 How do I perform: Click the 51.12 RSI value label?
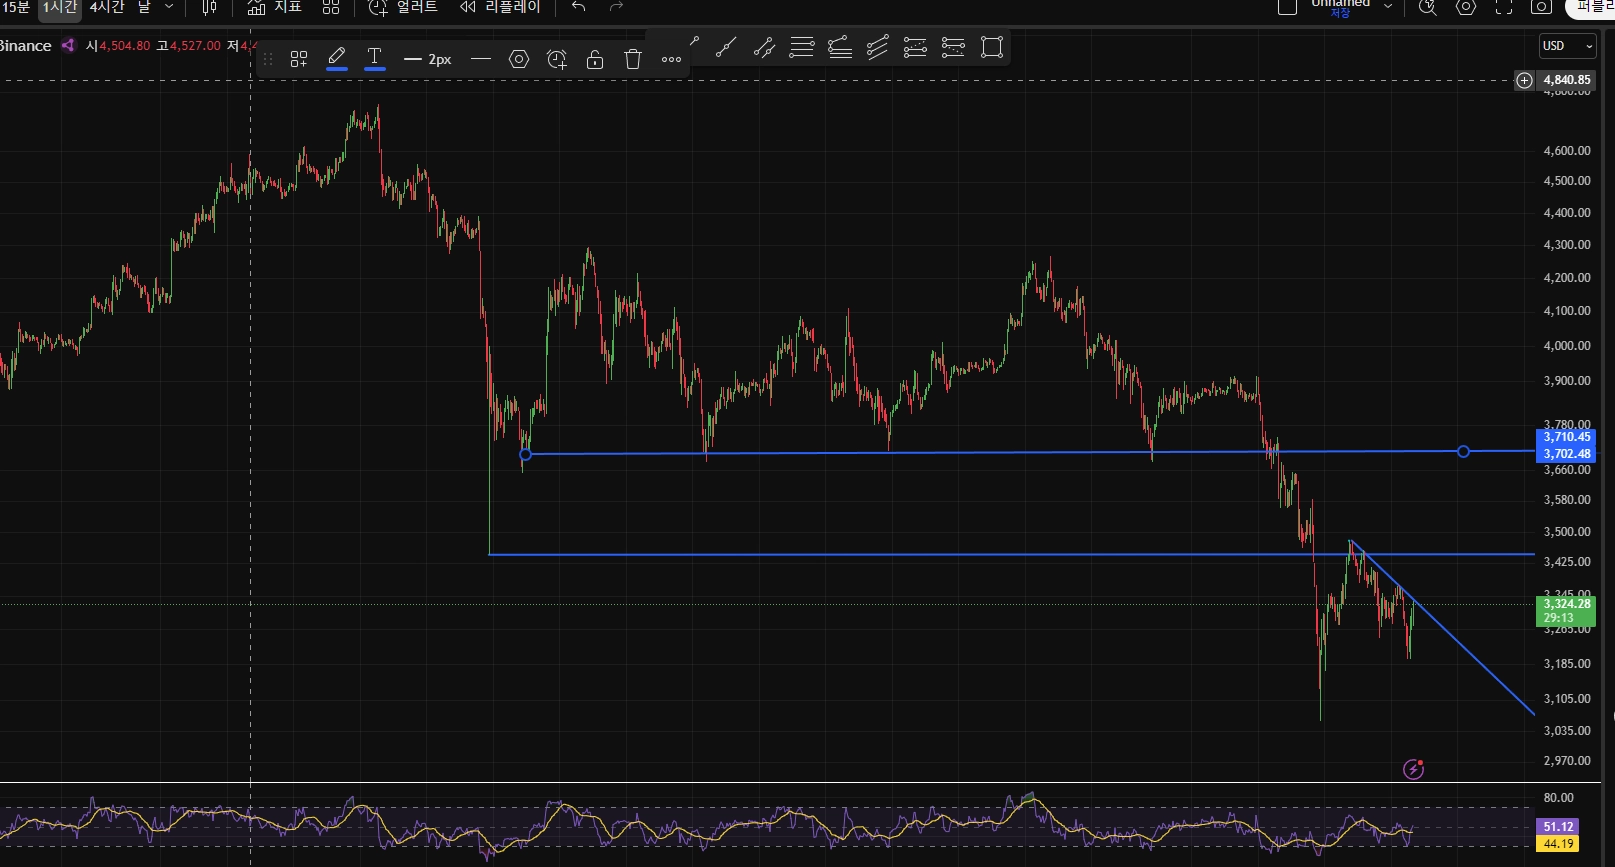tap(1558, 827)
